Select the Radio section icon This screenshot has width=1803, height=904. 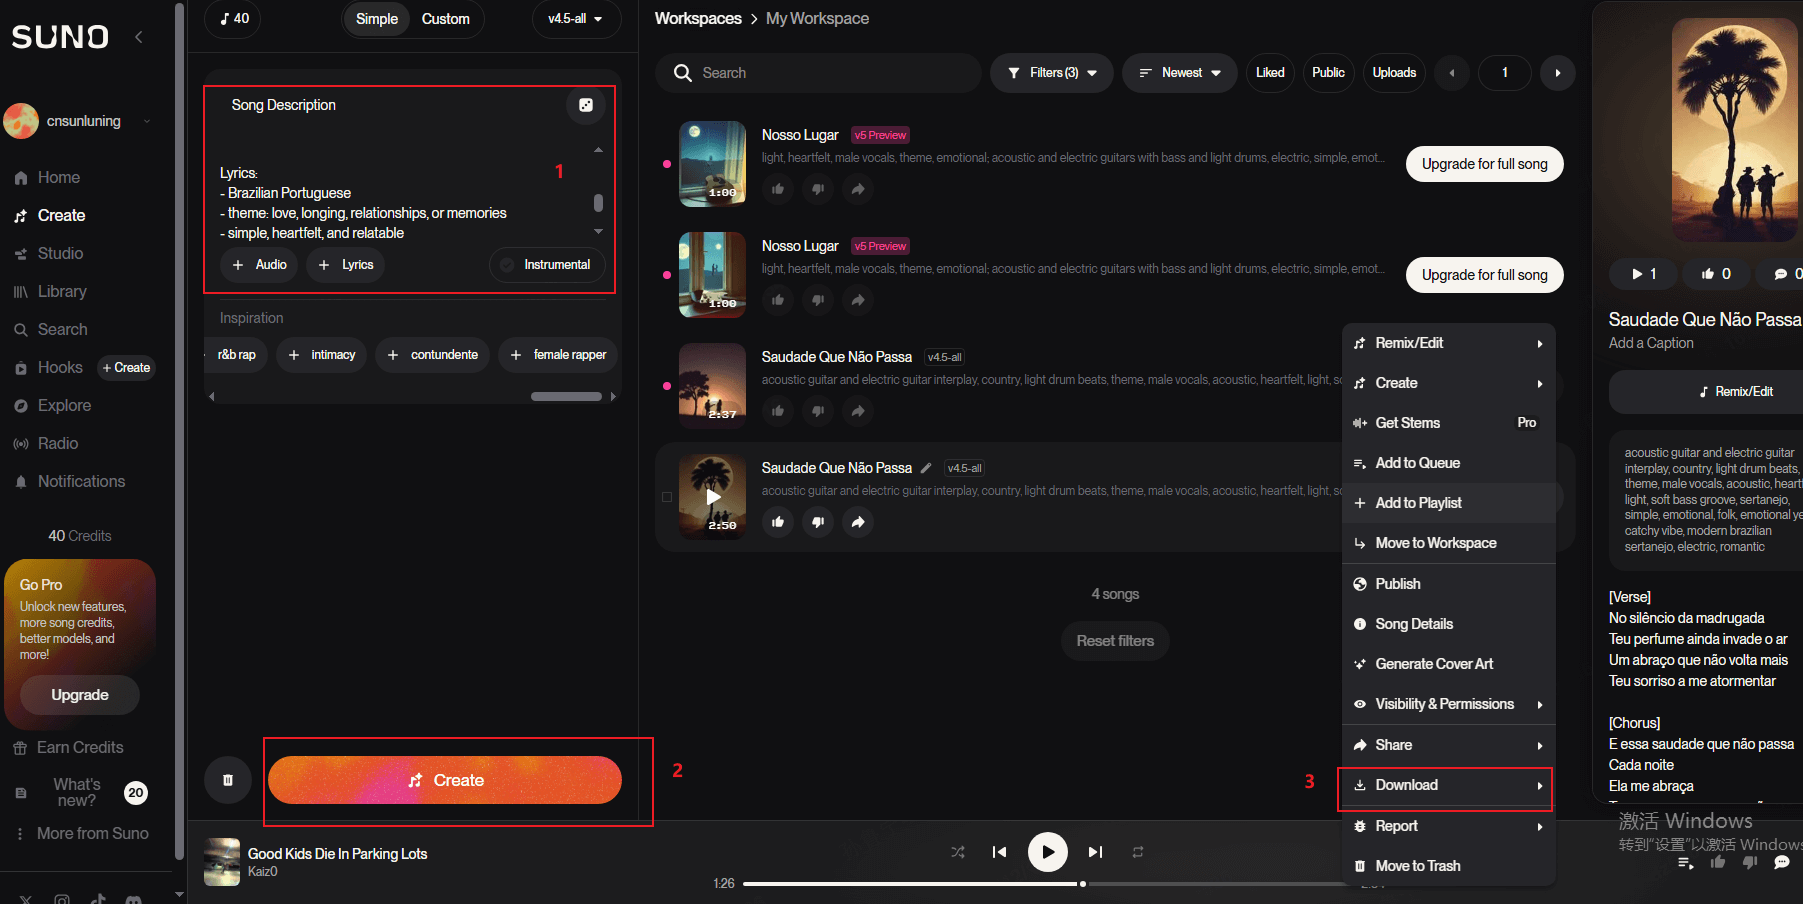(21, 443)
